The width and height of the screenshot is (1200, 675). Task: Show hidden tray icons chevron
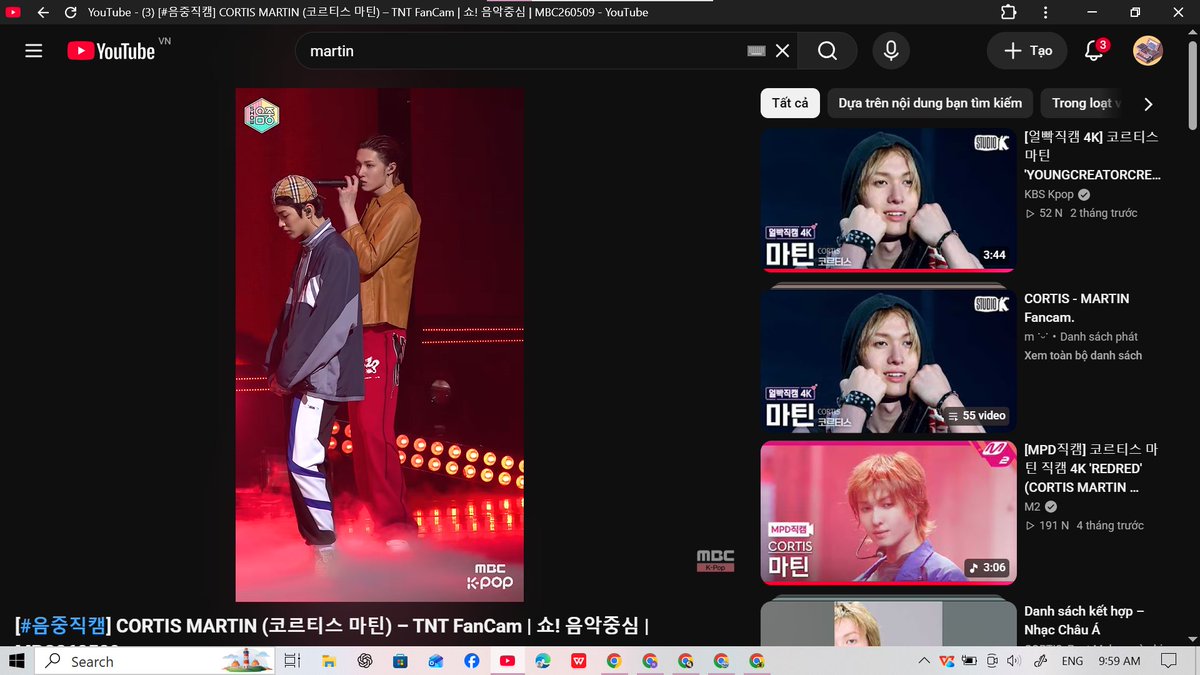pos(923,661)
